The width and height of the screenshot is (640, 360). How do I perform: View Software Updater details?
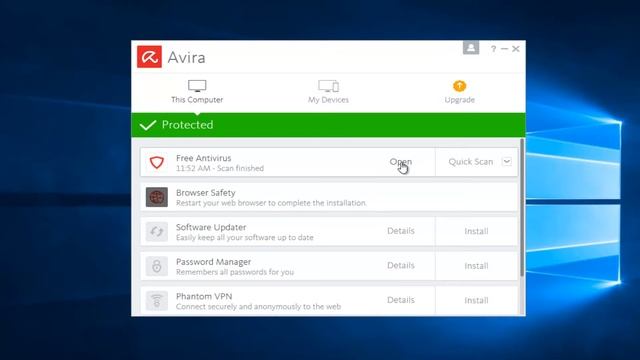coord(401,231)
